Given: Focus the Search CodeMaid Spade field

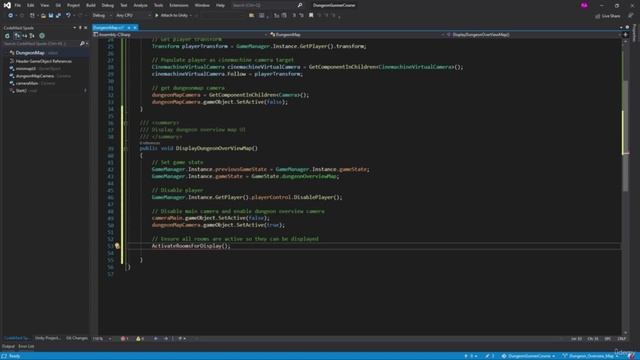Looking at the screenshot, I should click(x=41, y=43).
